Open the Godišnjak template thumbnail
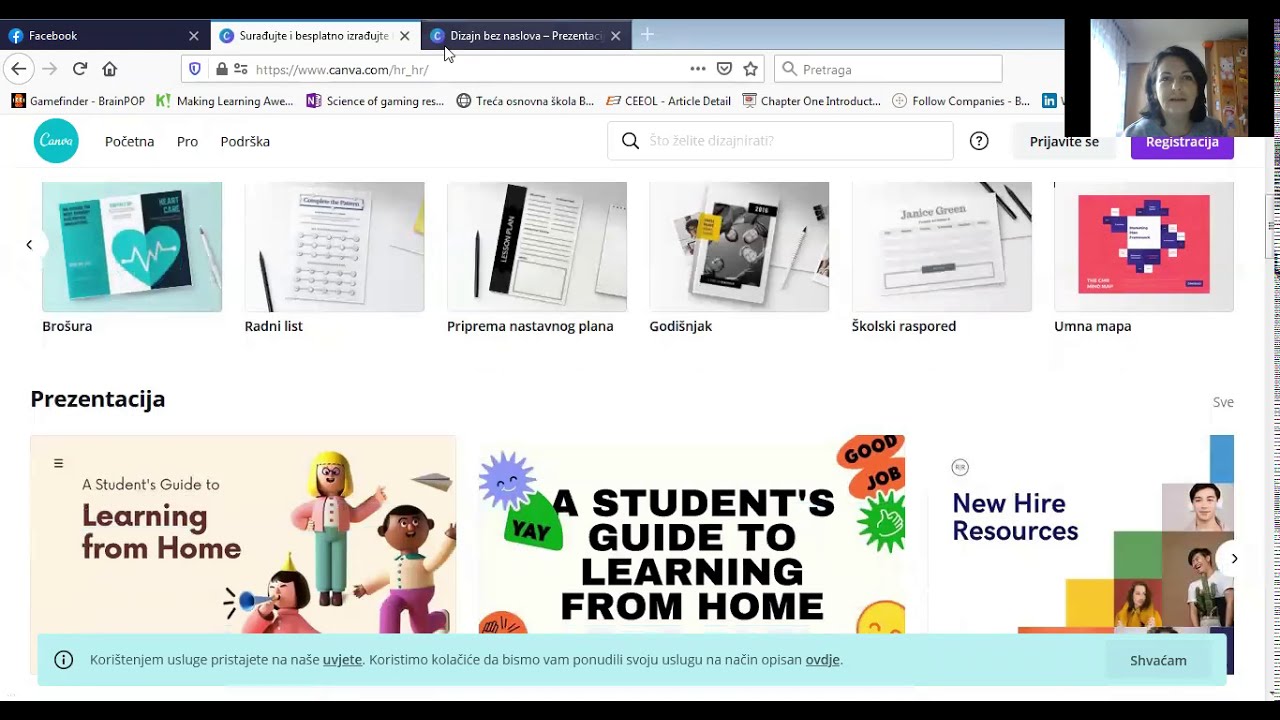The image size is (1280, 720). click(739, 247)
